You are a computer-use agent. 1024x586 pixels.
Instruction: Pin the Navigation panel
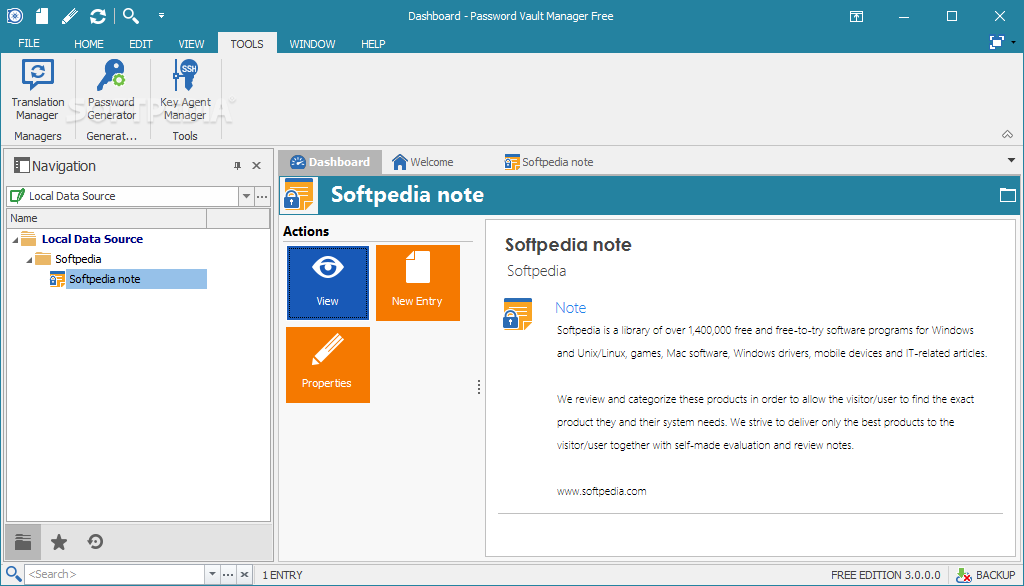[x=237, y=166]
